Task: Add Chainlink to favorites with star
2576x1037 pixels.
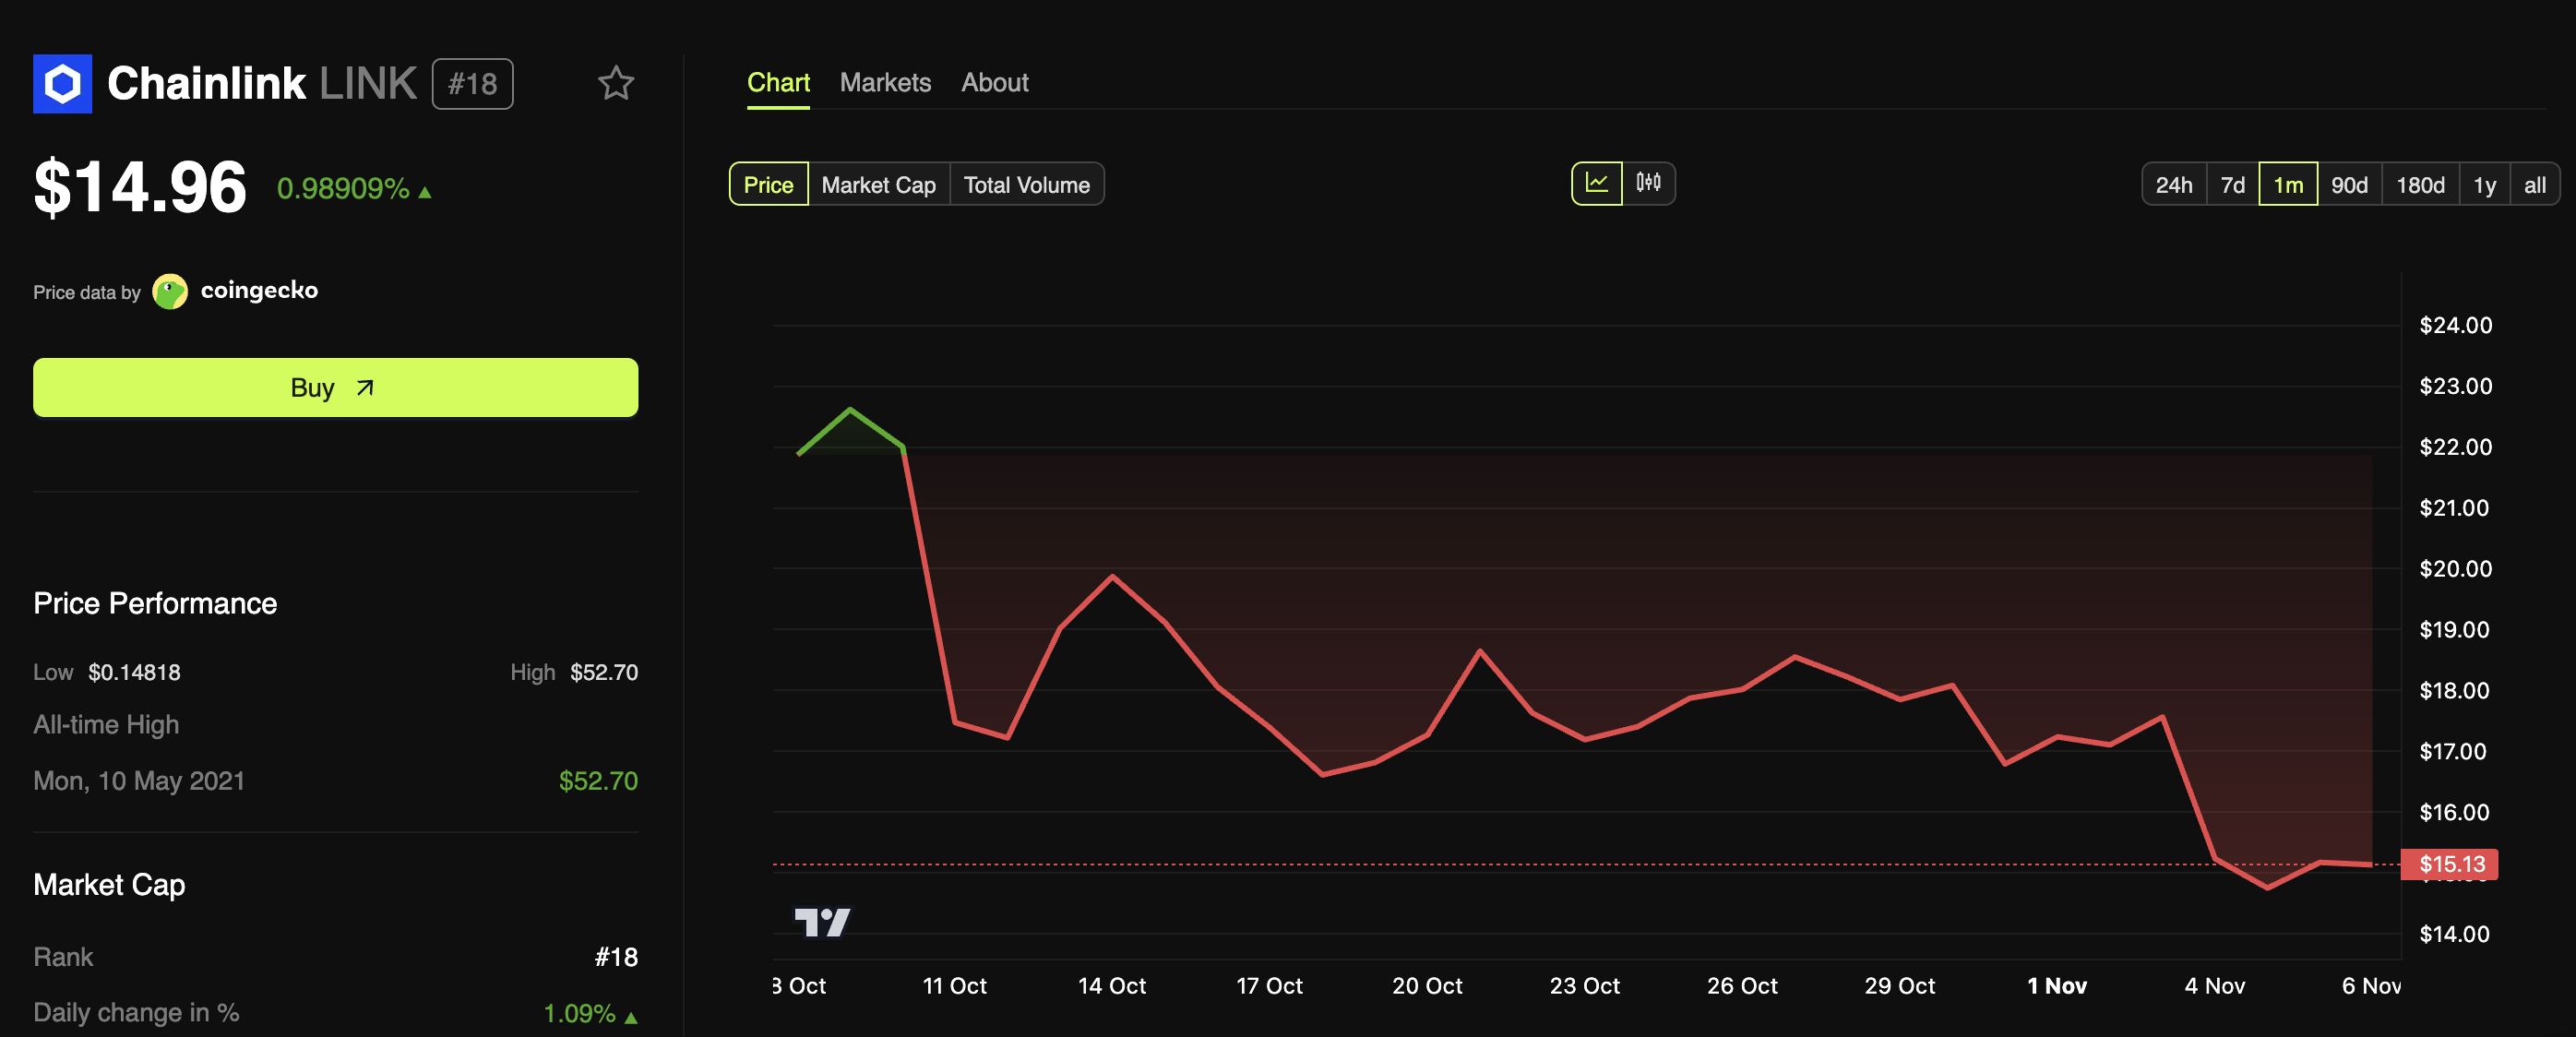Action: (x=615, y=83)
